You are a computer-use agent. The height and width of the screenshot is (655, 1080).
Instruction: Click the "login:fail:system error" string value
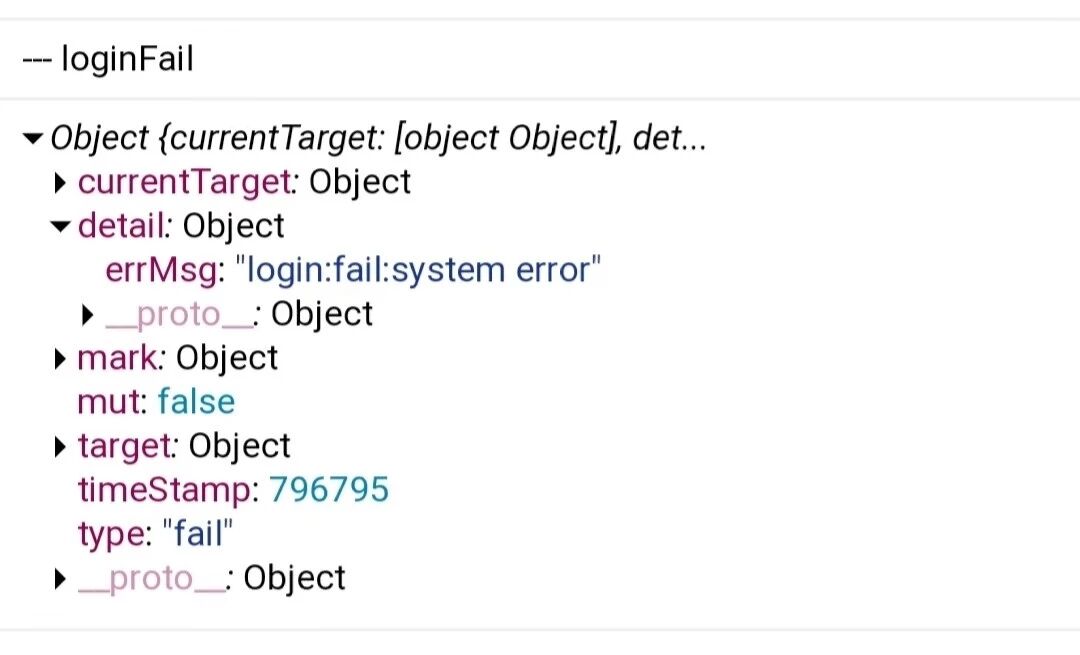coord(424,270)
